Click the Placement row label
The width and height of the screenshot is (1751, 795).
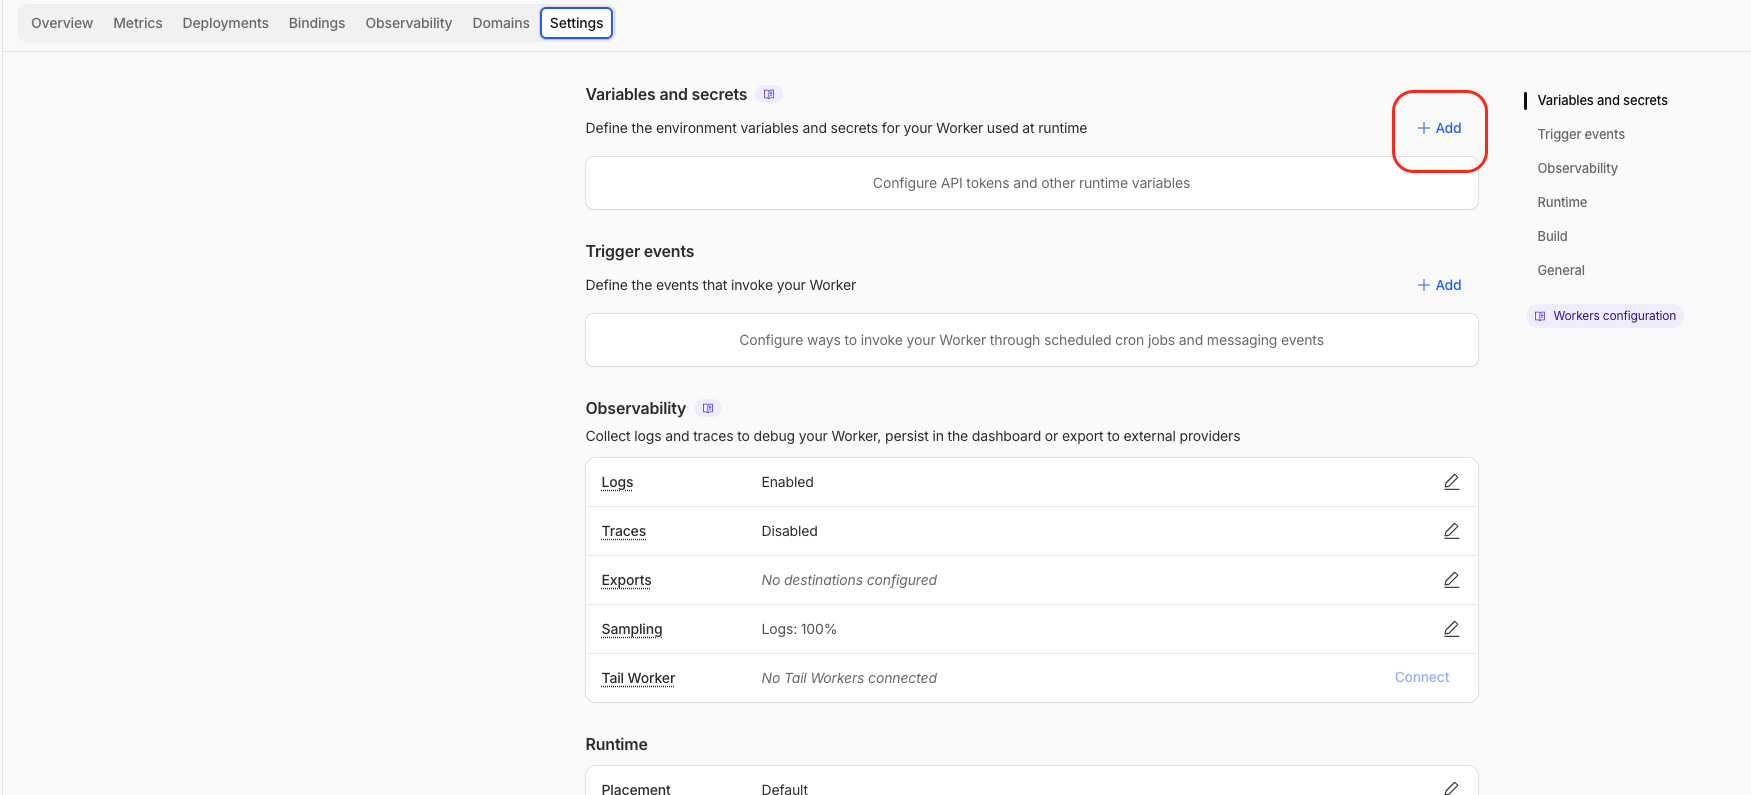(x=636, y=789)
